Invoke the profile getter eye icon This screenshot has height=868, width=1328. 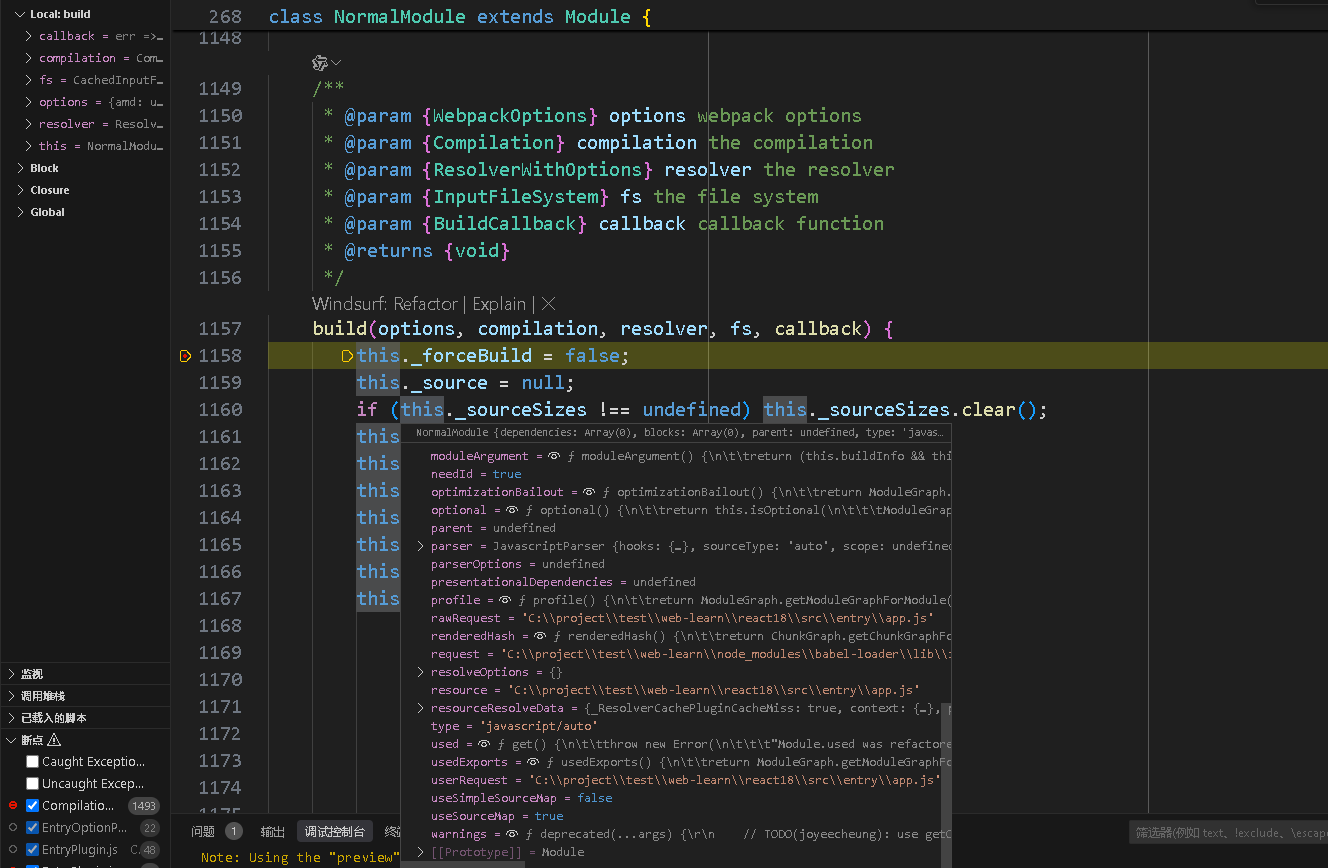(x=506, y=600)
